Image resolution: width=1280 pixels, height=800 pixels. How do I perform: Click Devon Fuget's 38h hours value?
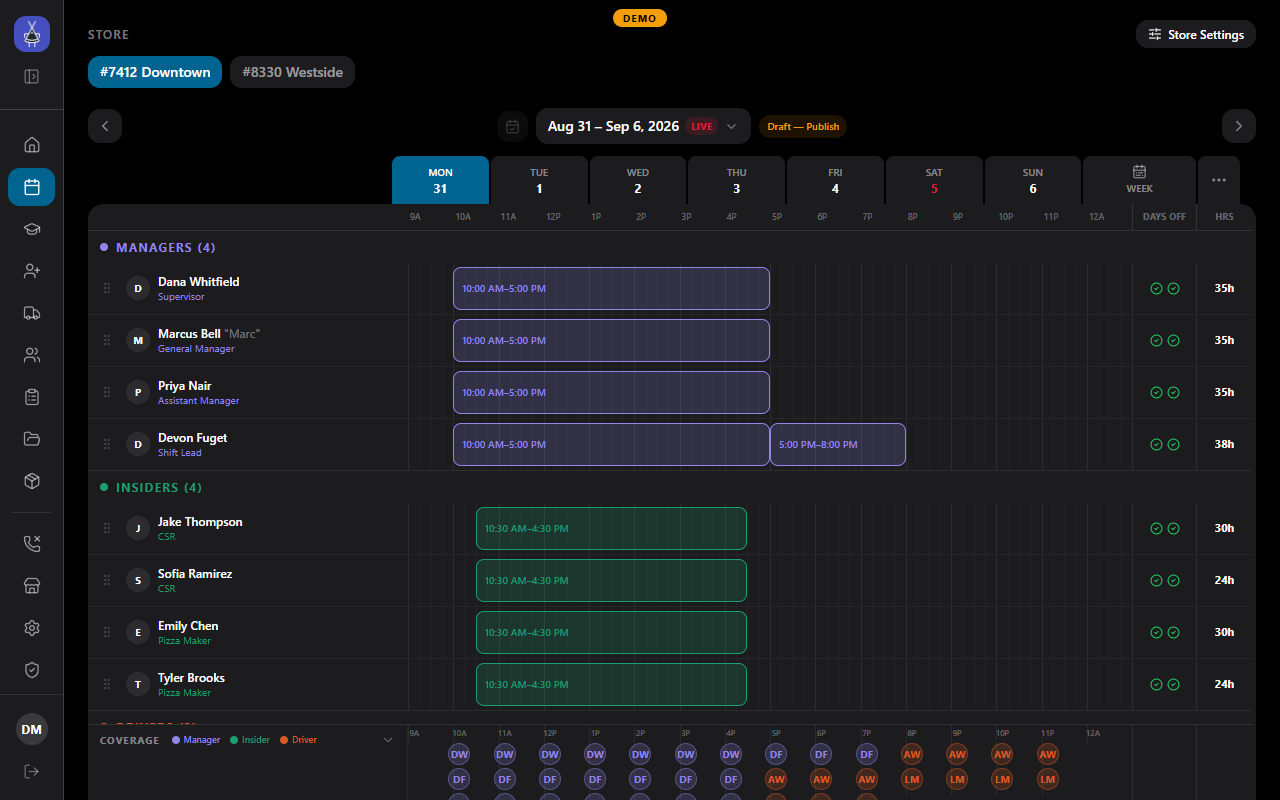point(1224,444)
